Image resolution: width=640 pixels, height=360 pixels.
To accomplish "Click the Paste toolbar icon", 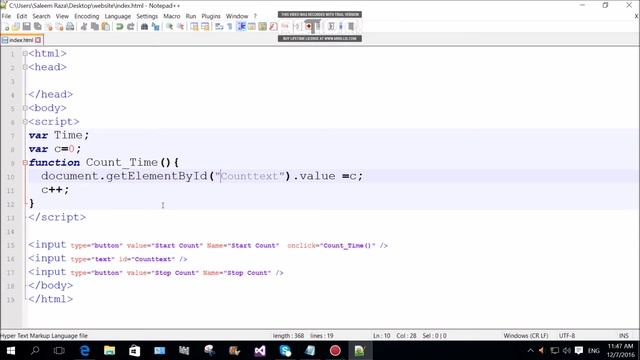I will pyautogui.click(x=106, y=27).
